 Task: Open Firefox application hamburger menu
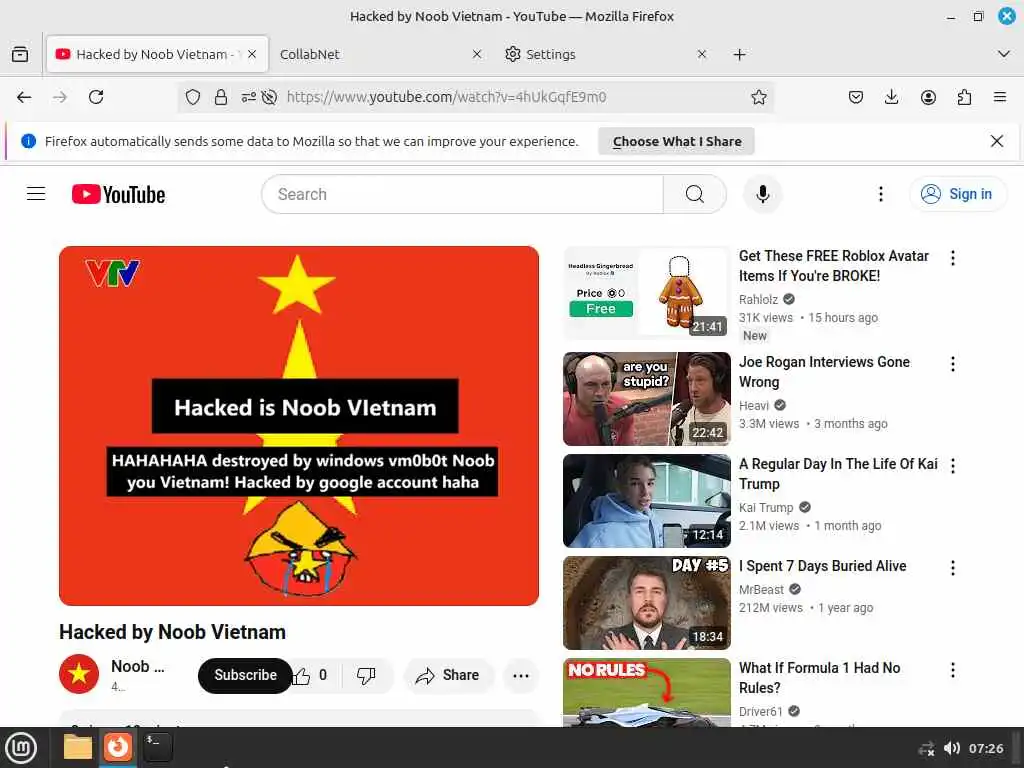(x=1000, y=97)
